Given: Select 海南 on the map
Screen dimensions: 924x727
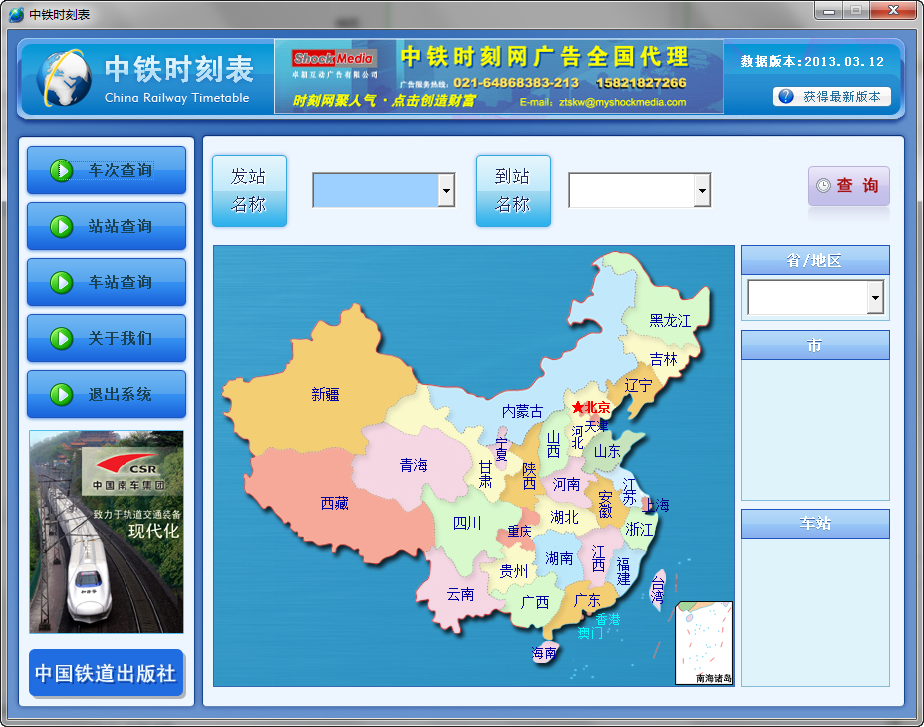Looking at the screenshot, I should [544, 653].
